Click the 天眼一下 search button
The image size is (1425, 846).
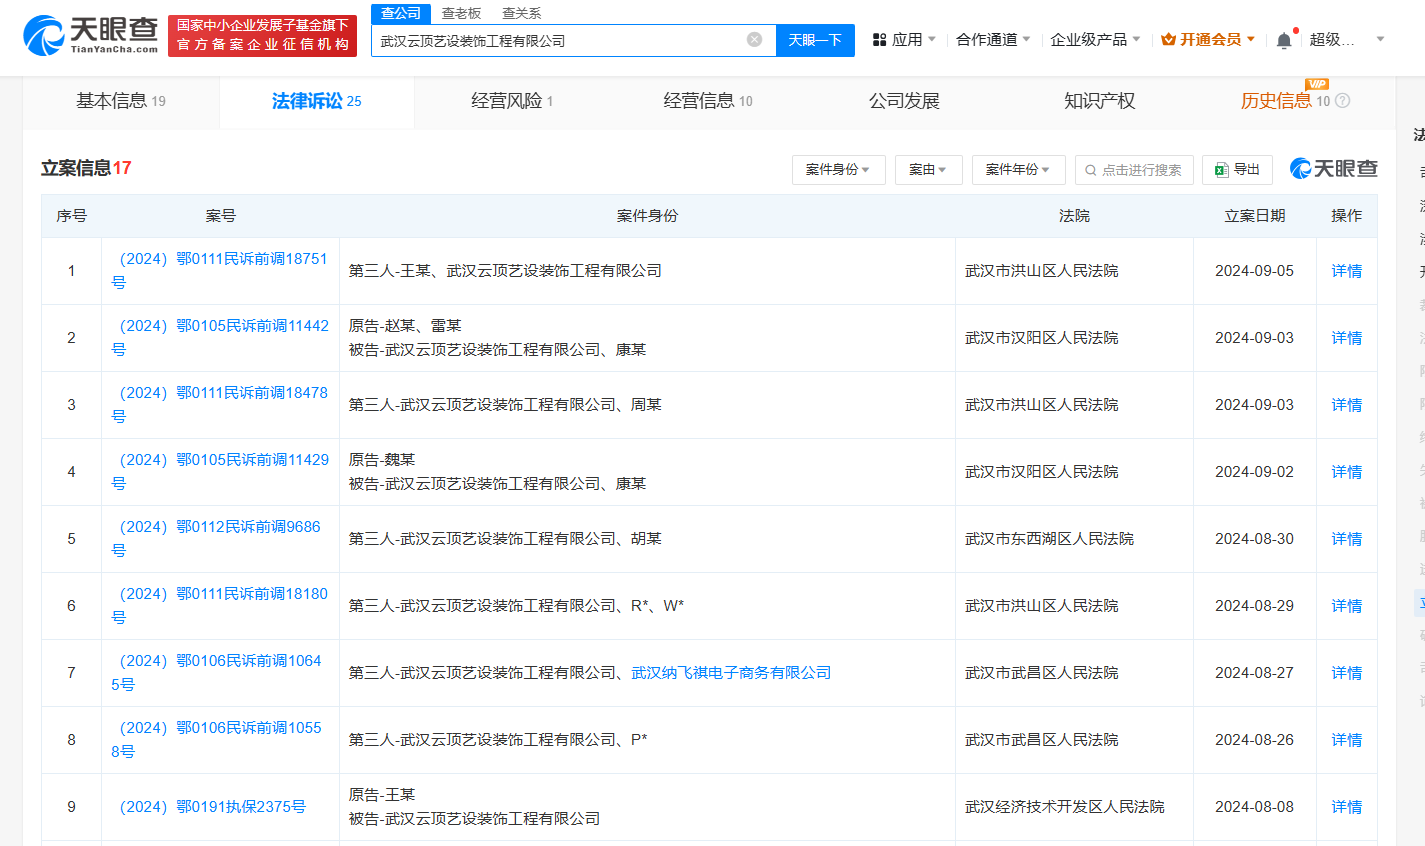(x=815, y=39)
